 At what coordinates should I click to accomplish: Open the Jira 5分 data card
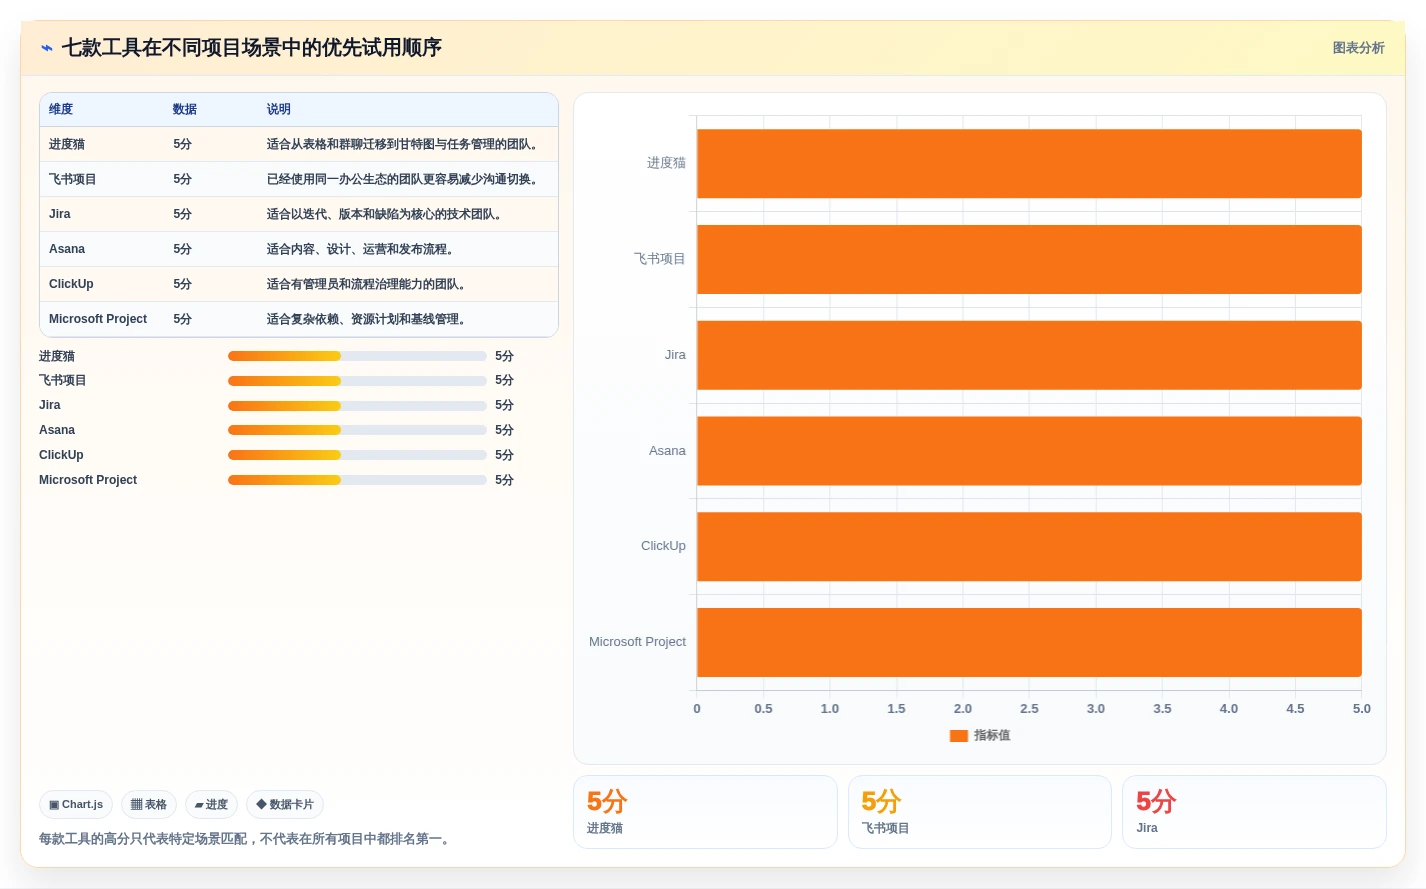[1254, 812]
